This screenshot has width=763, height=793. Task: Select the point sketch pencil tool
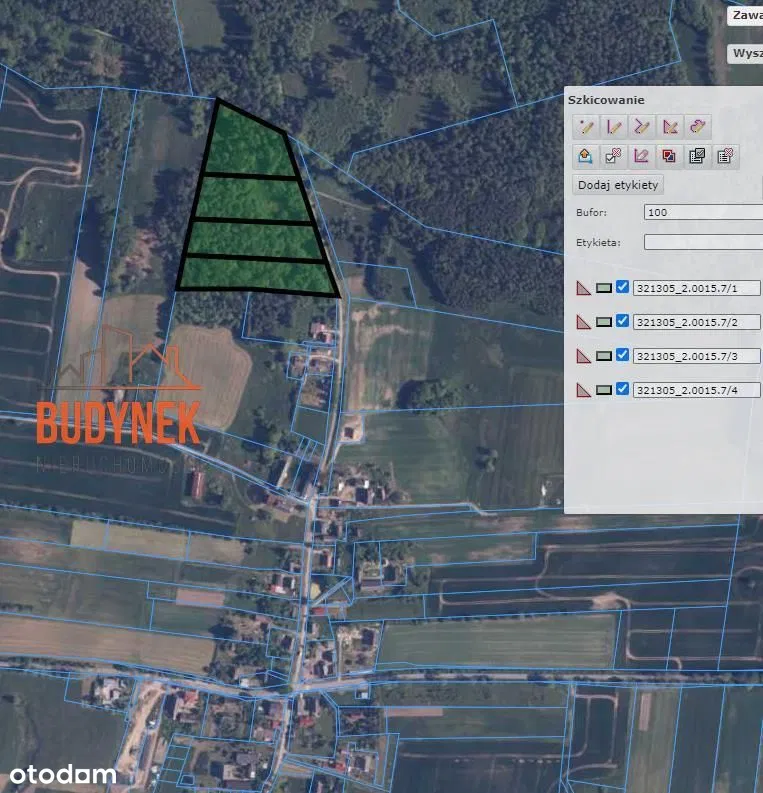point(586,126)
